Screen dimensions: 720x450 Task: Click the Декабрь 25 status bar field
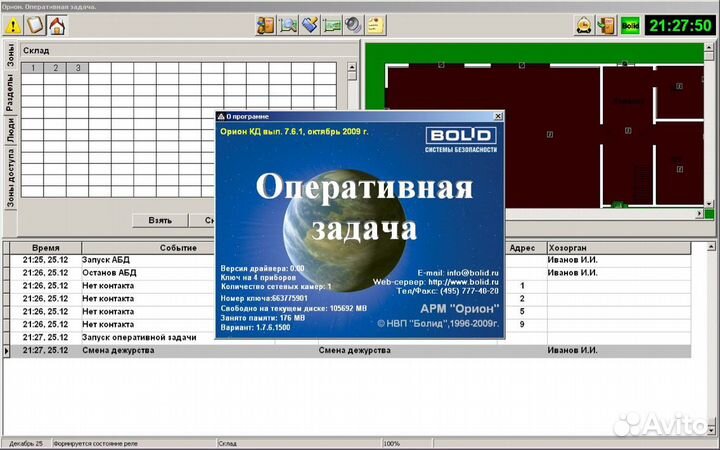tap(26, 444)
